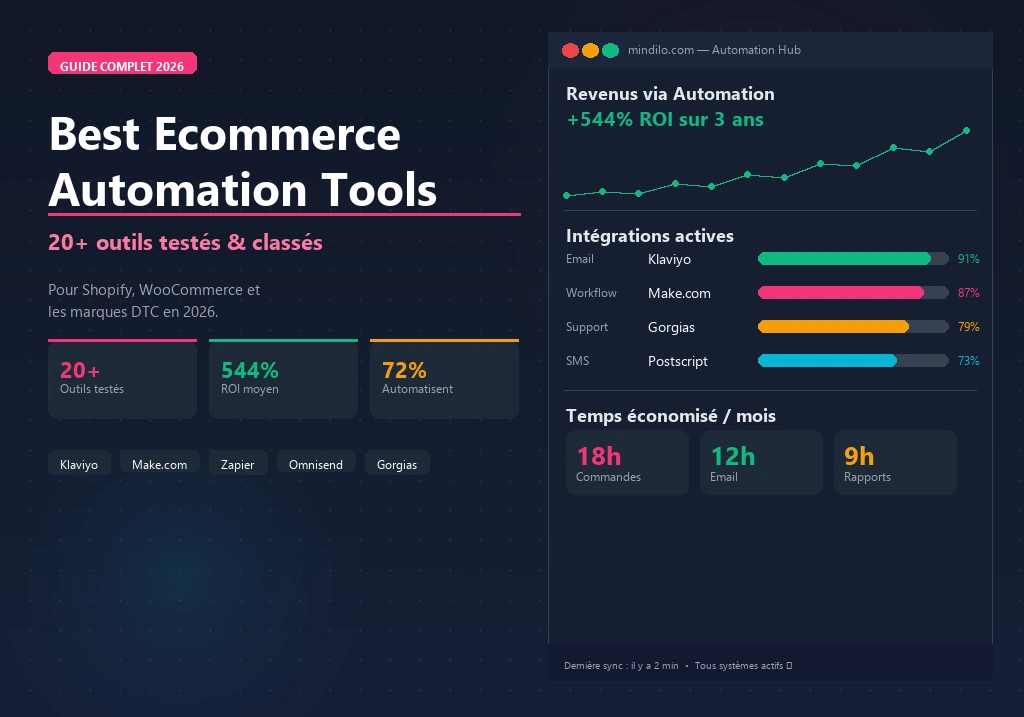
Task: Select the Zapier tag chip
Action: click(238, 463)
